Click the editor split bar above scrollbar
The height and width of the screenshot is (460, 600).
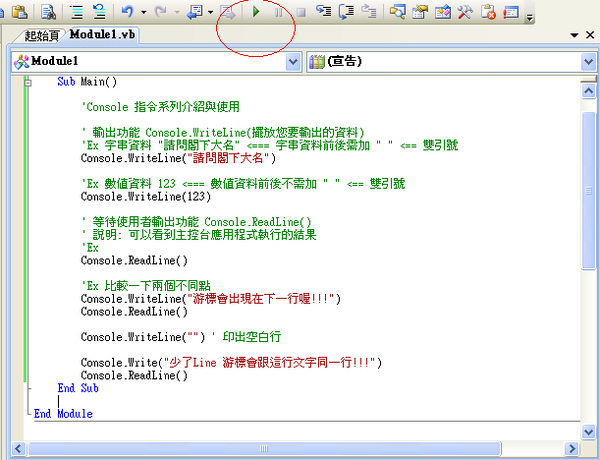point(589,79)
